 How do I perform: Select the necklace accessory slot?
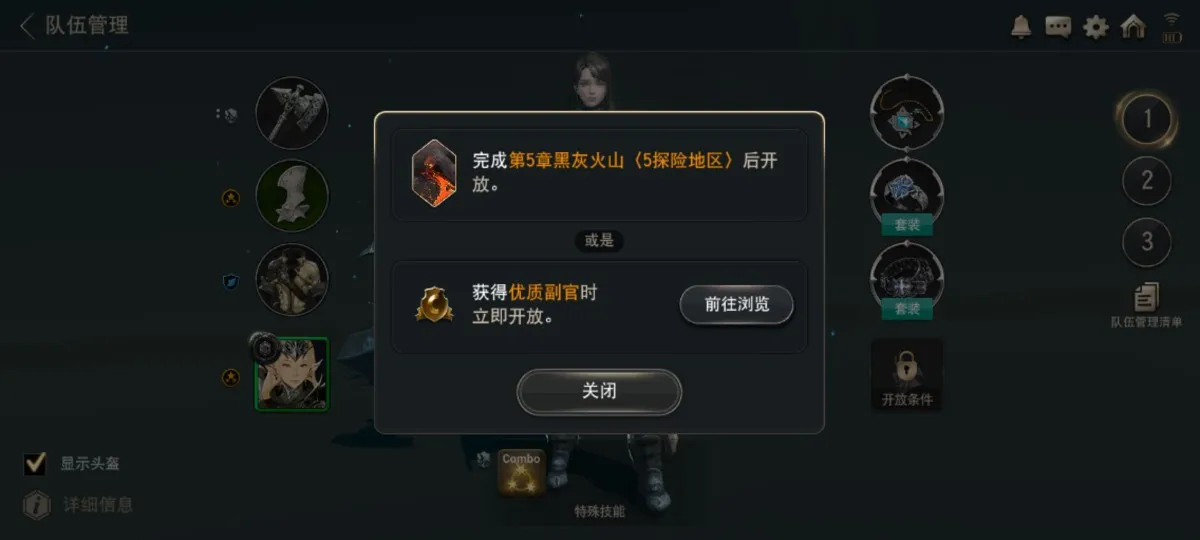(907, 113)
